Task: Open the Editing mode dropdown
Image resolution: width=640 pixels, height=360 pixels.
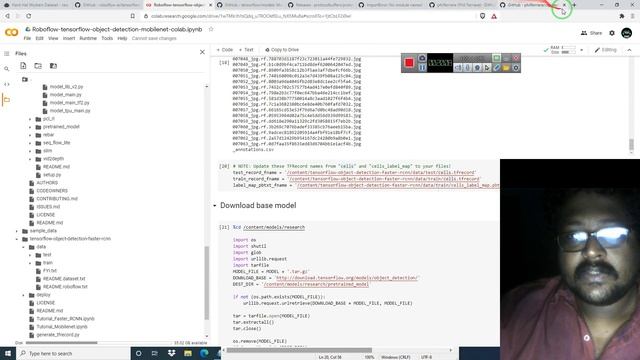Action: coord(606,50)
